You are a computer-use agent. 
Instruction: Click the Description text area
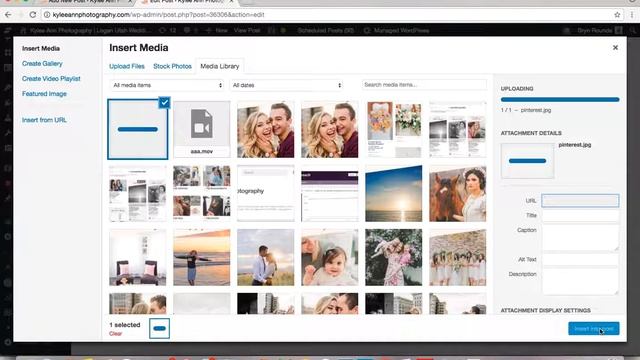[580, 282]
